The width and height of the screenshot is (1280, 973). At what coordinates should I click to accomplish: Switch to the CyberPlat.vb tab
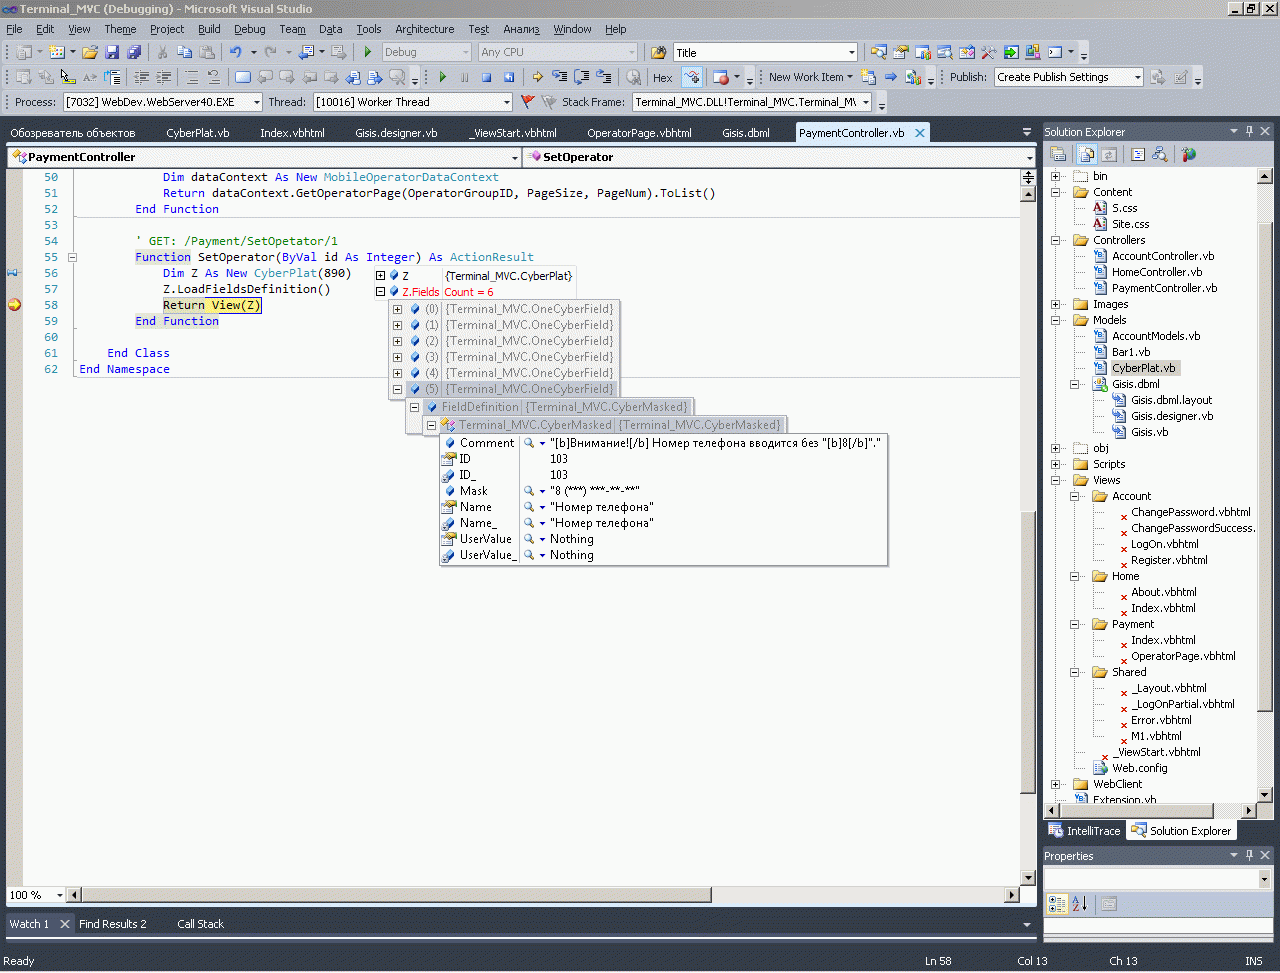[x=197, y=133]
